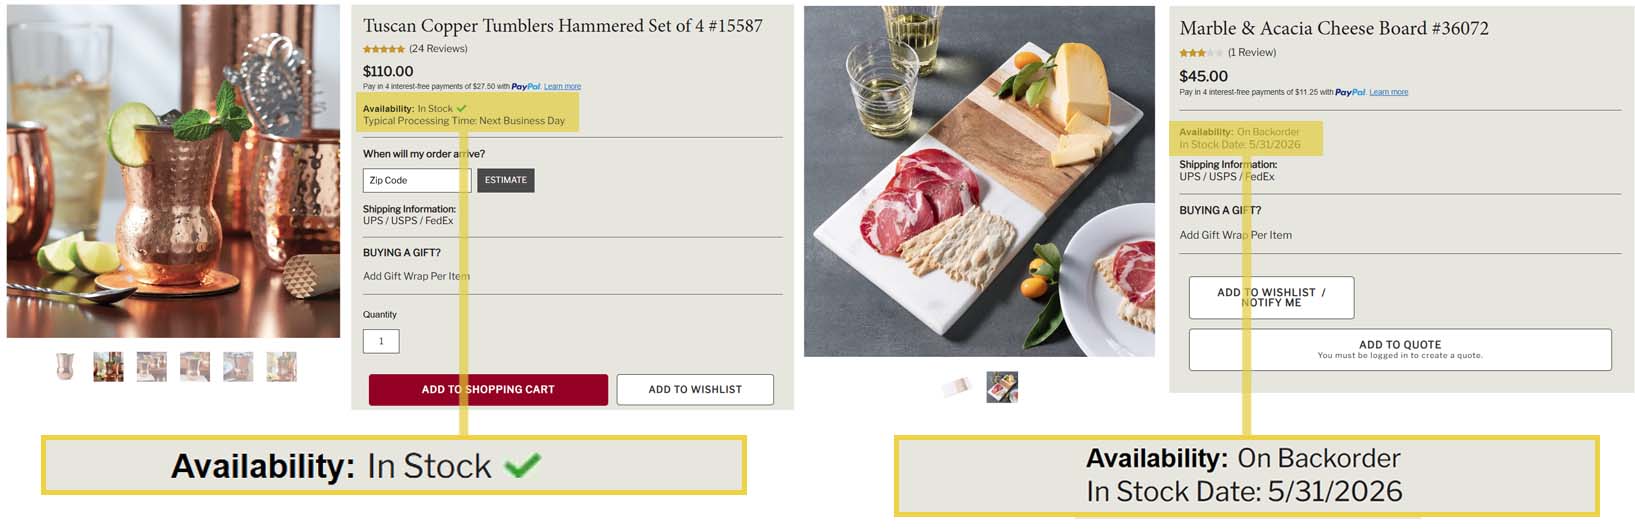Click the main copper tumblers product image
Image resolution: width=1635 pixels, height=531 pixels.
[x=173, y=172]
